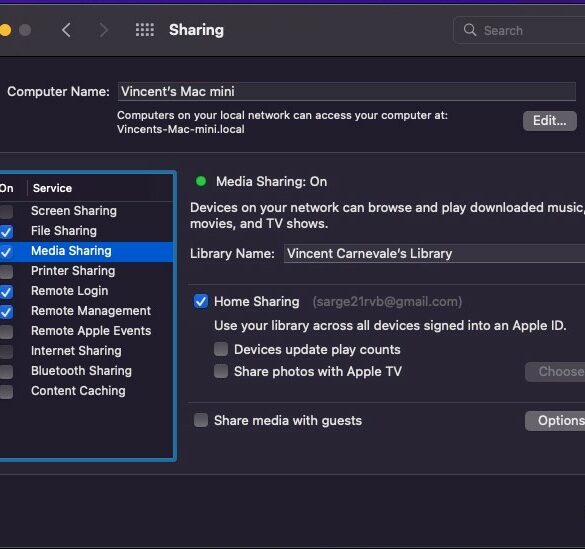Screen dimensions: 585x549
Task: Open the Options button for guest sharing
Action: [x=555, y=421]
